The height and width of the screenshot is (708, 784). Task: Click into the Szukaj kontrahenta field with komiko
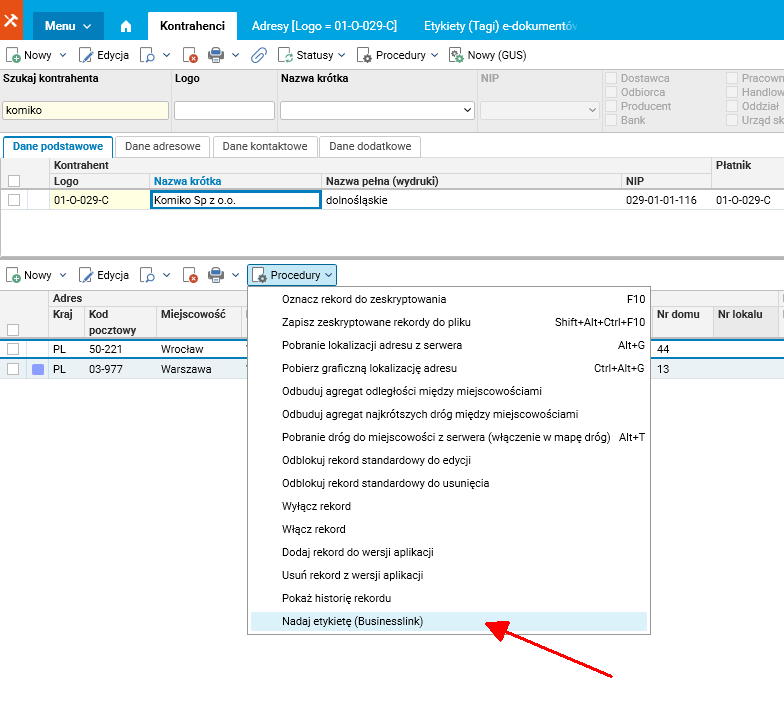[86, 110]
